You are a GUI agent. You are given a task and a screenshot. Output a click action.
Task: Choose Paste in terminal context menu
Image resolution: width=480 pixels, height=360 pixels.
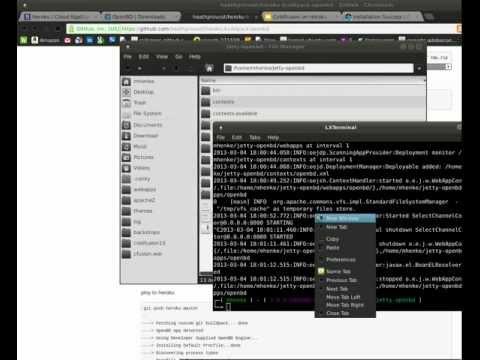click(x=345, y=248)
